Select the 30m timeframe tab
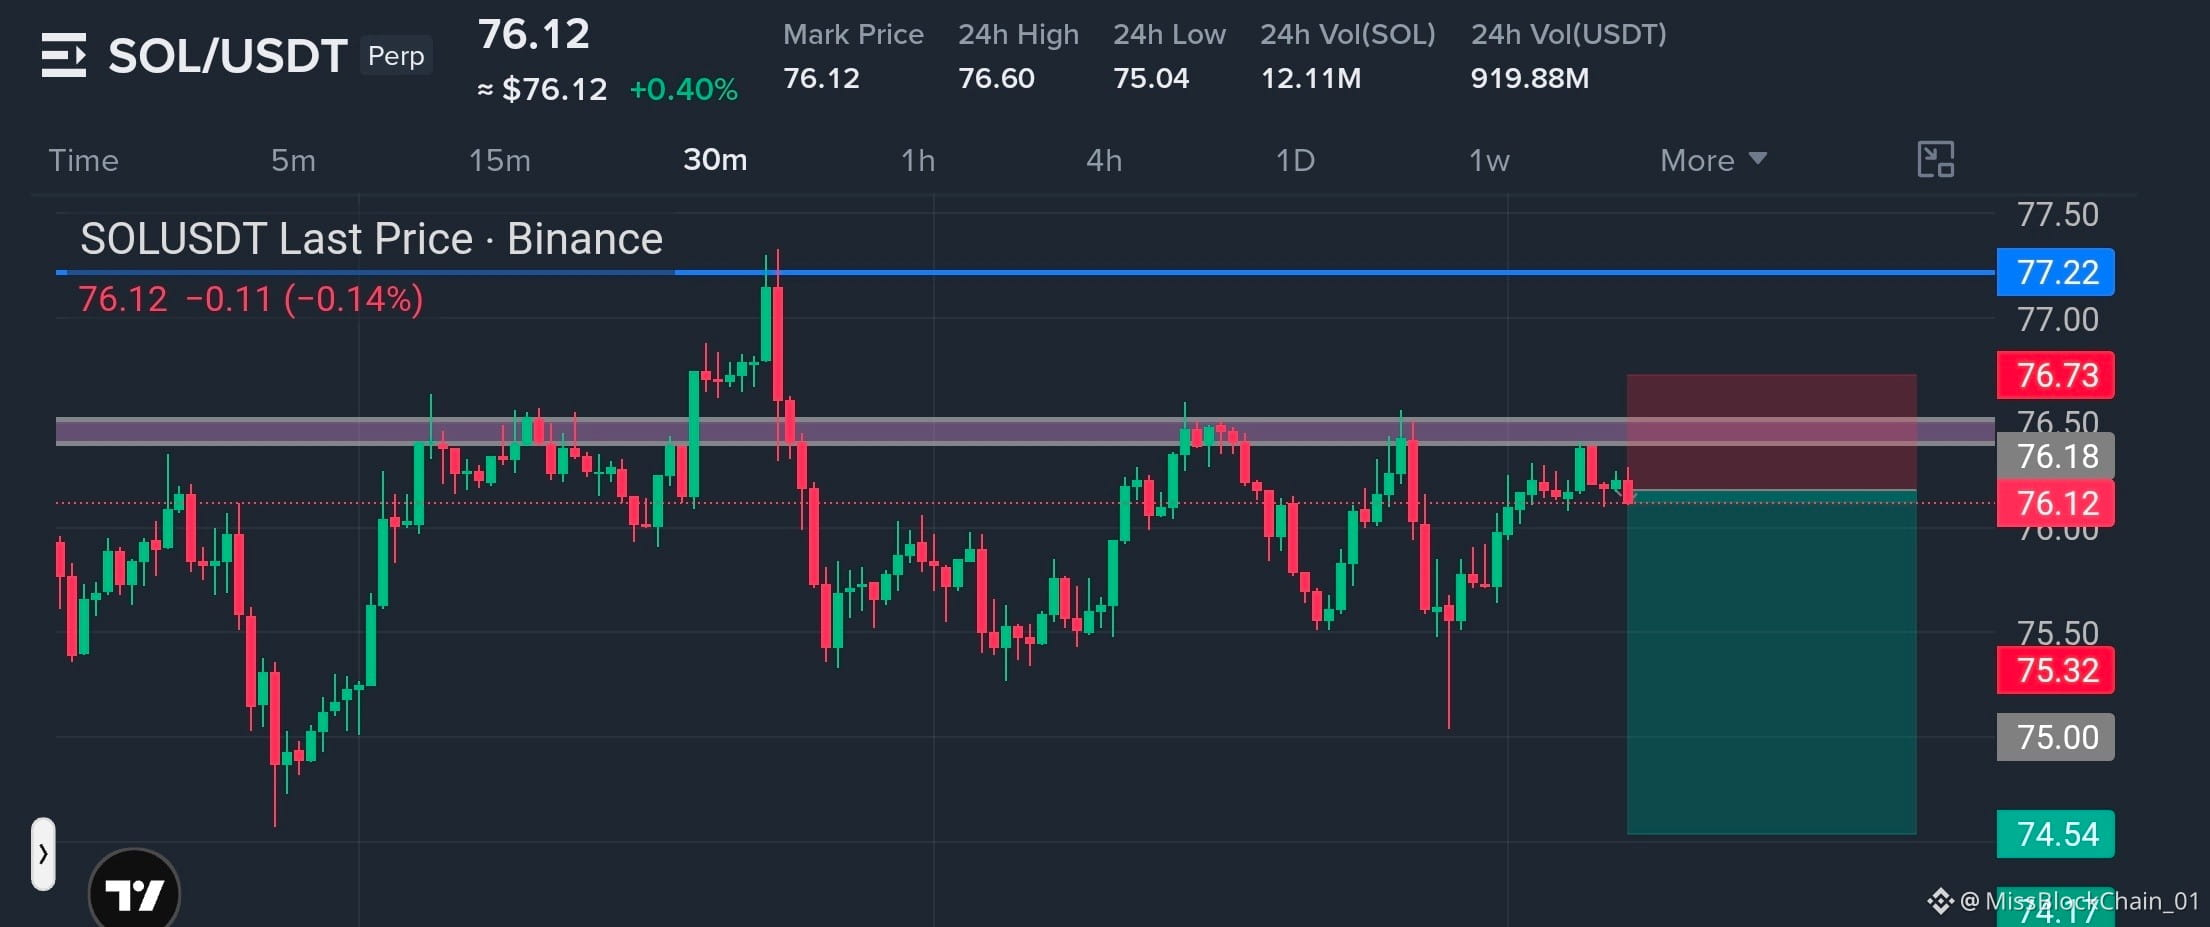The image size is (2210, 927). point(715,160)
